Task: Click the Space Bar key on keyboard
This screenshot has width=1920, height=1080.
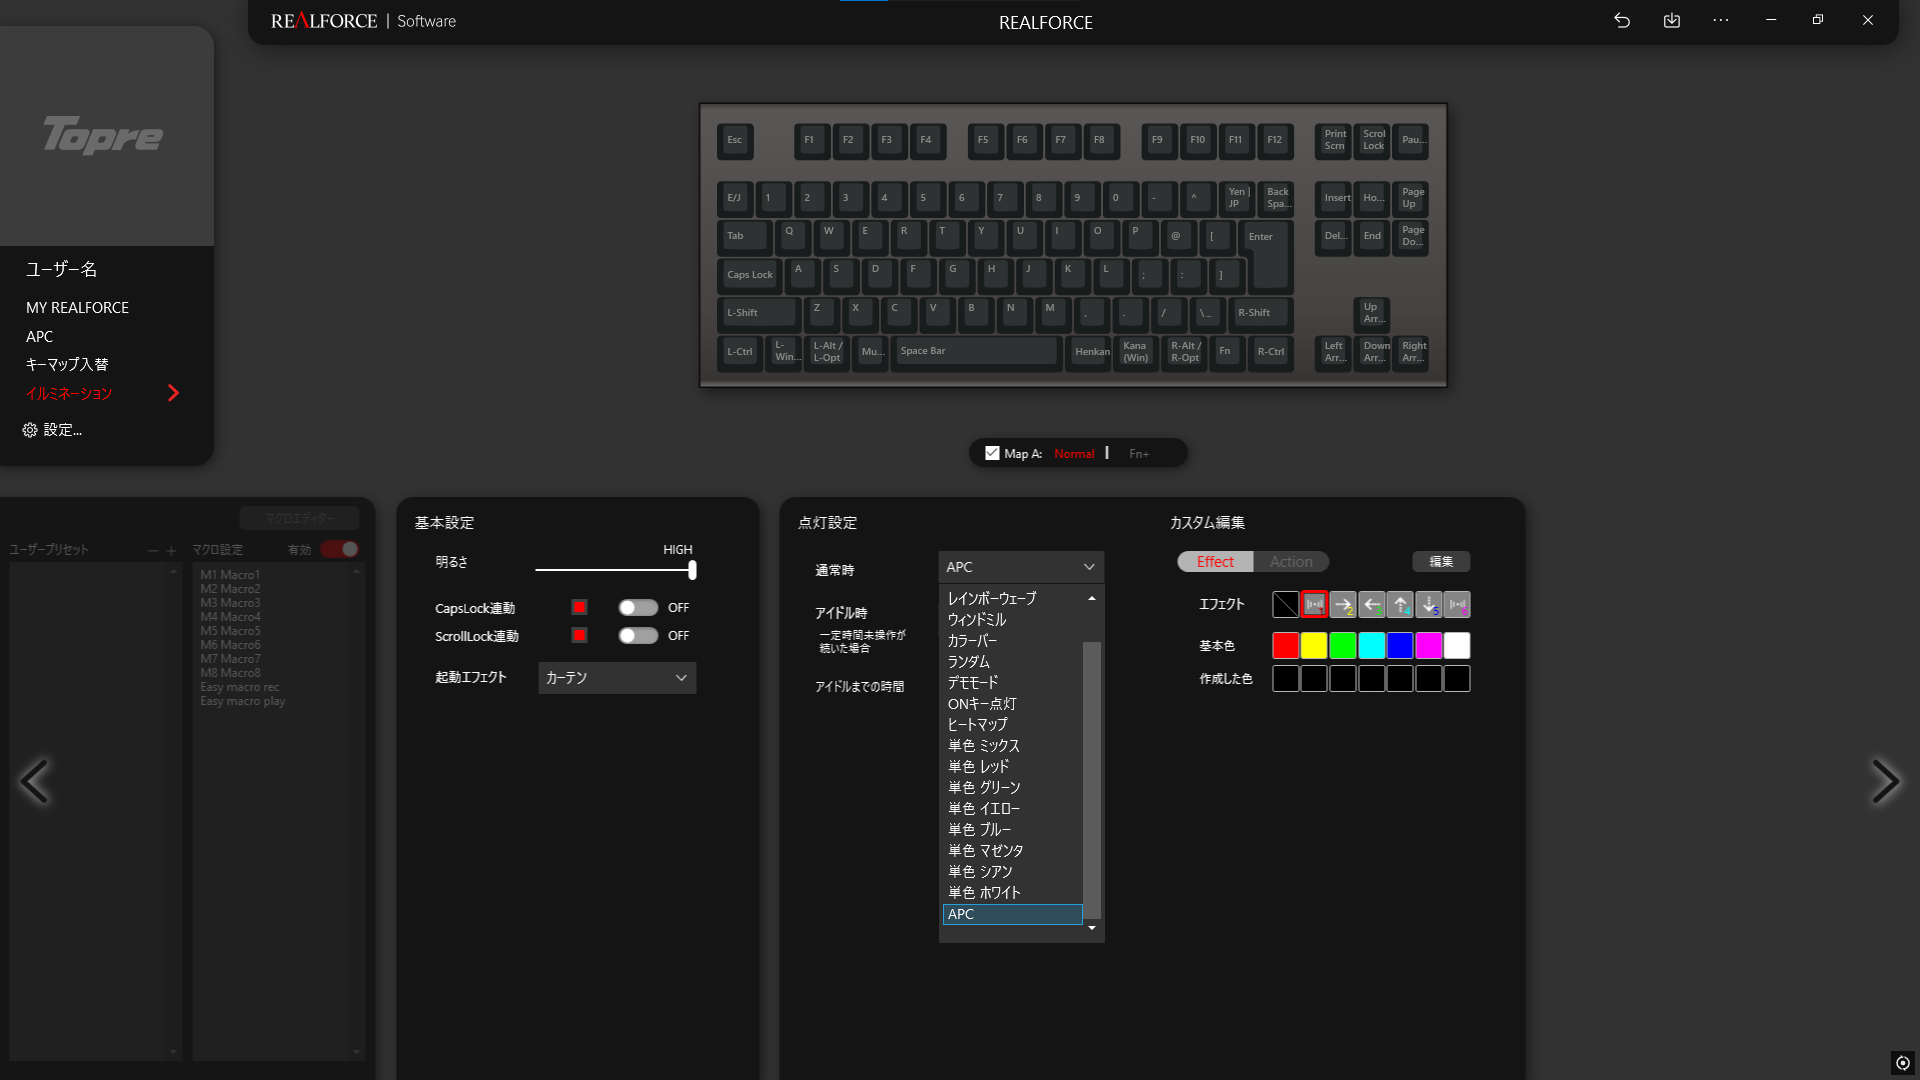Action: coord(975,351)
